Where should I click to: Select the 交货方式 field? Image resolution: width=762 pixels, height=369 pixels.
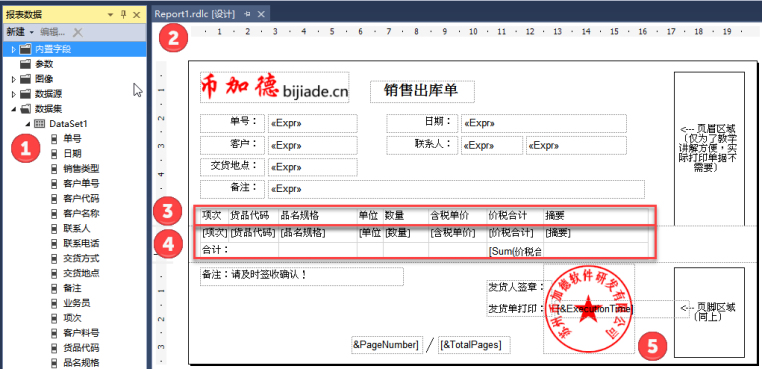click(x=81, y=258)
